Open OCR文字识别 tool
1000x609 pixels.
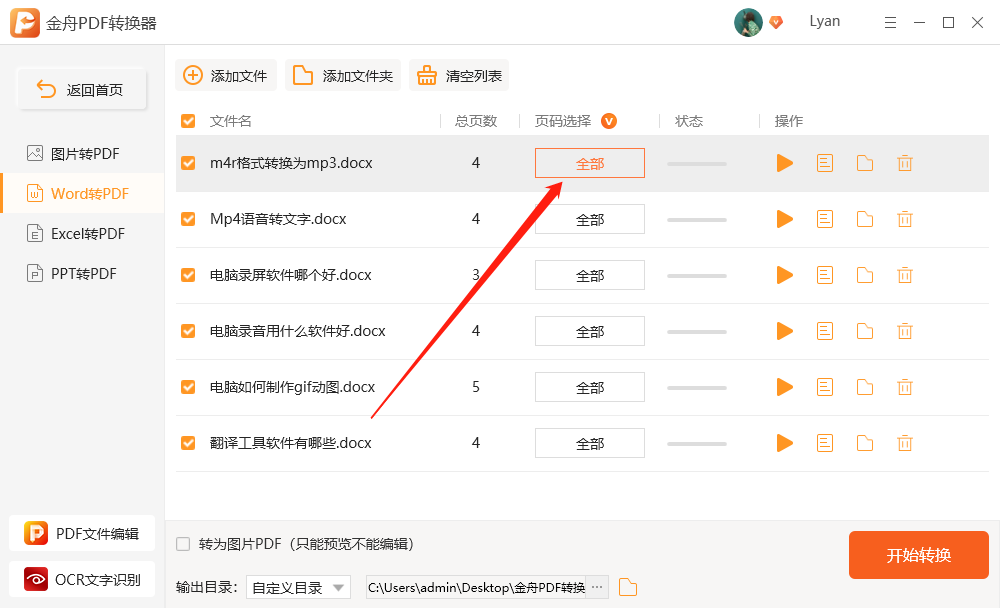pos(82,579)
